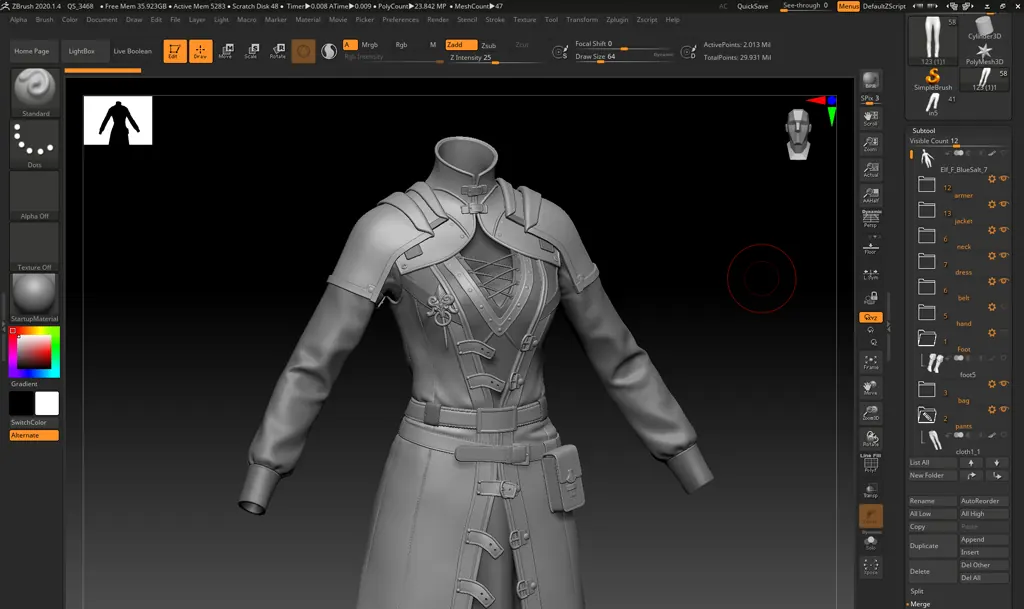
Task: Click Live Boolean button
Action: [x=133, y=51]
